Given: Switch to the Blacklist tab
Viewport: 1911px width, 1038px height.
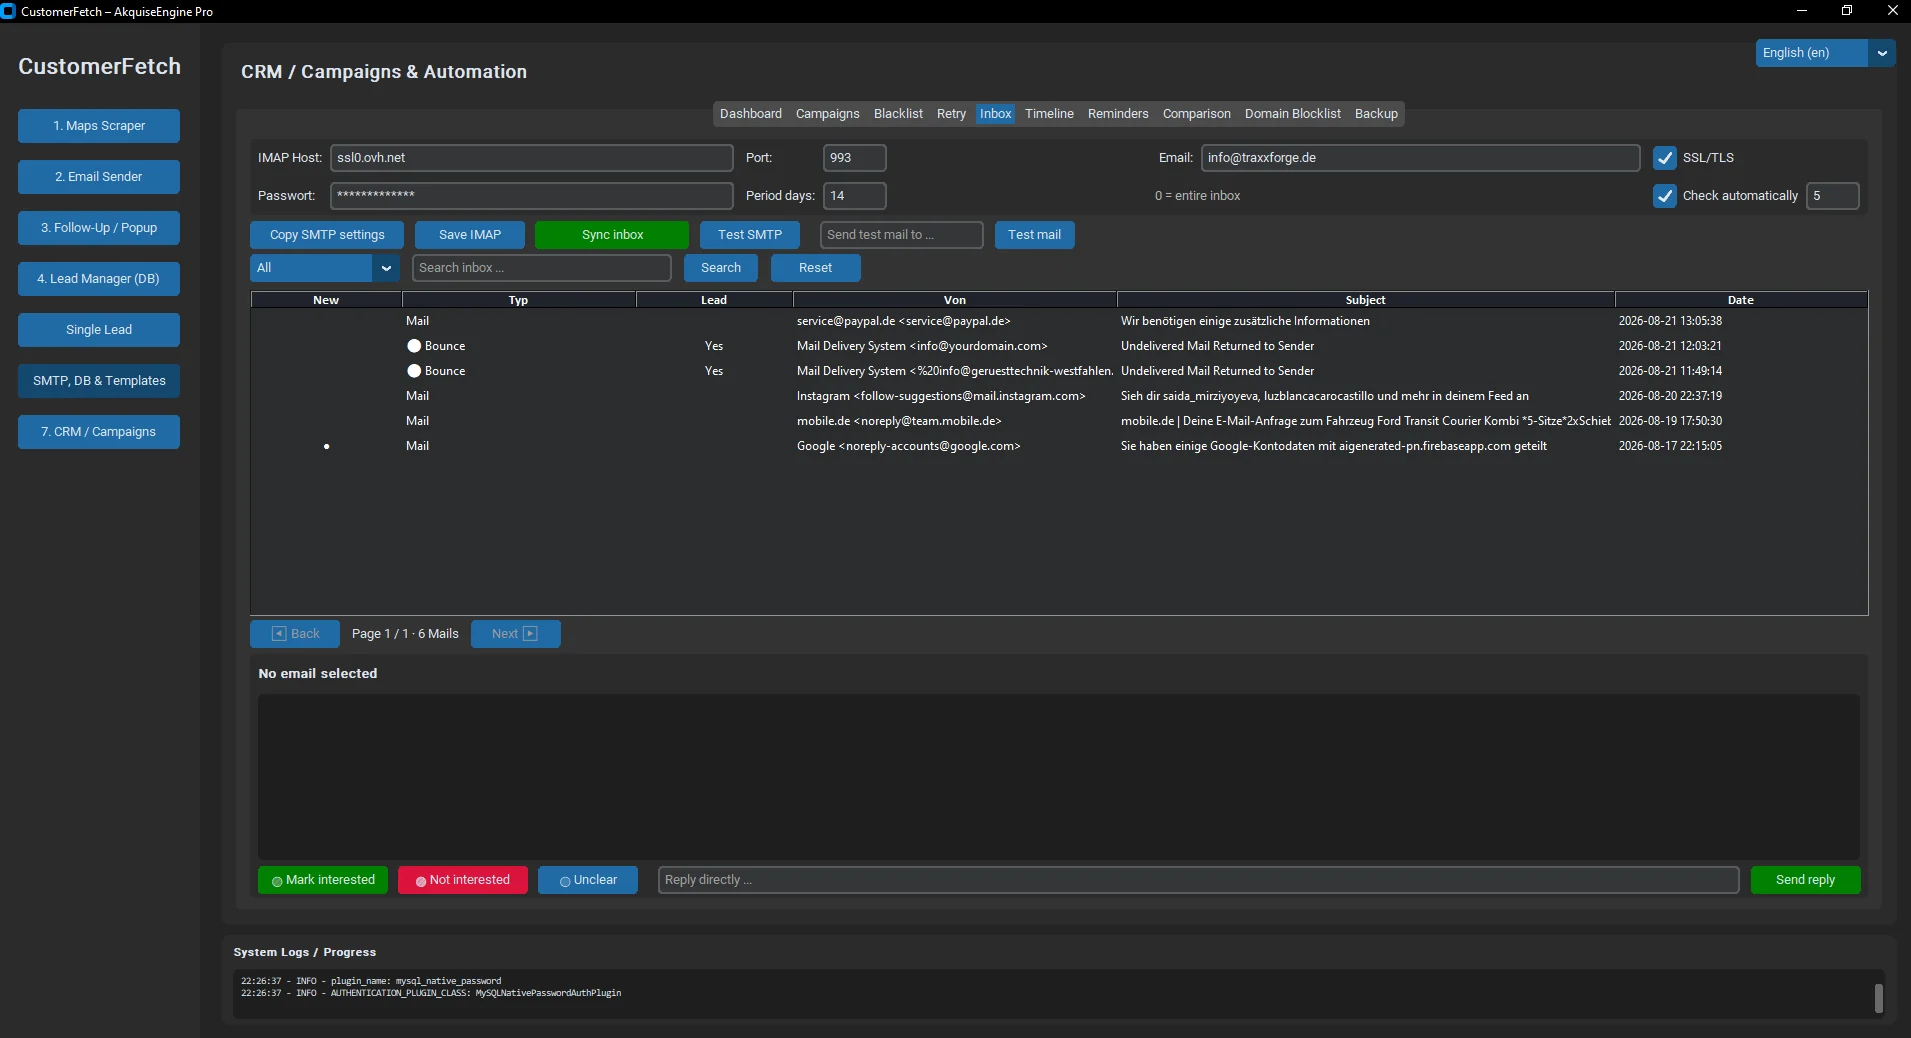Looking at the screenshot, I should pyautogui.click(x=898, y=114).
